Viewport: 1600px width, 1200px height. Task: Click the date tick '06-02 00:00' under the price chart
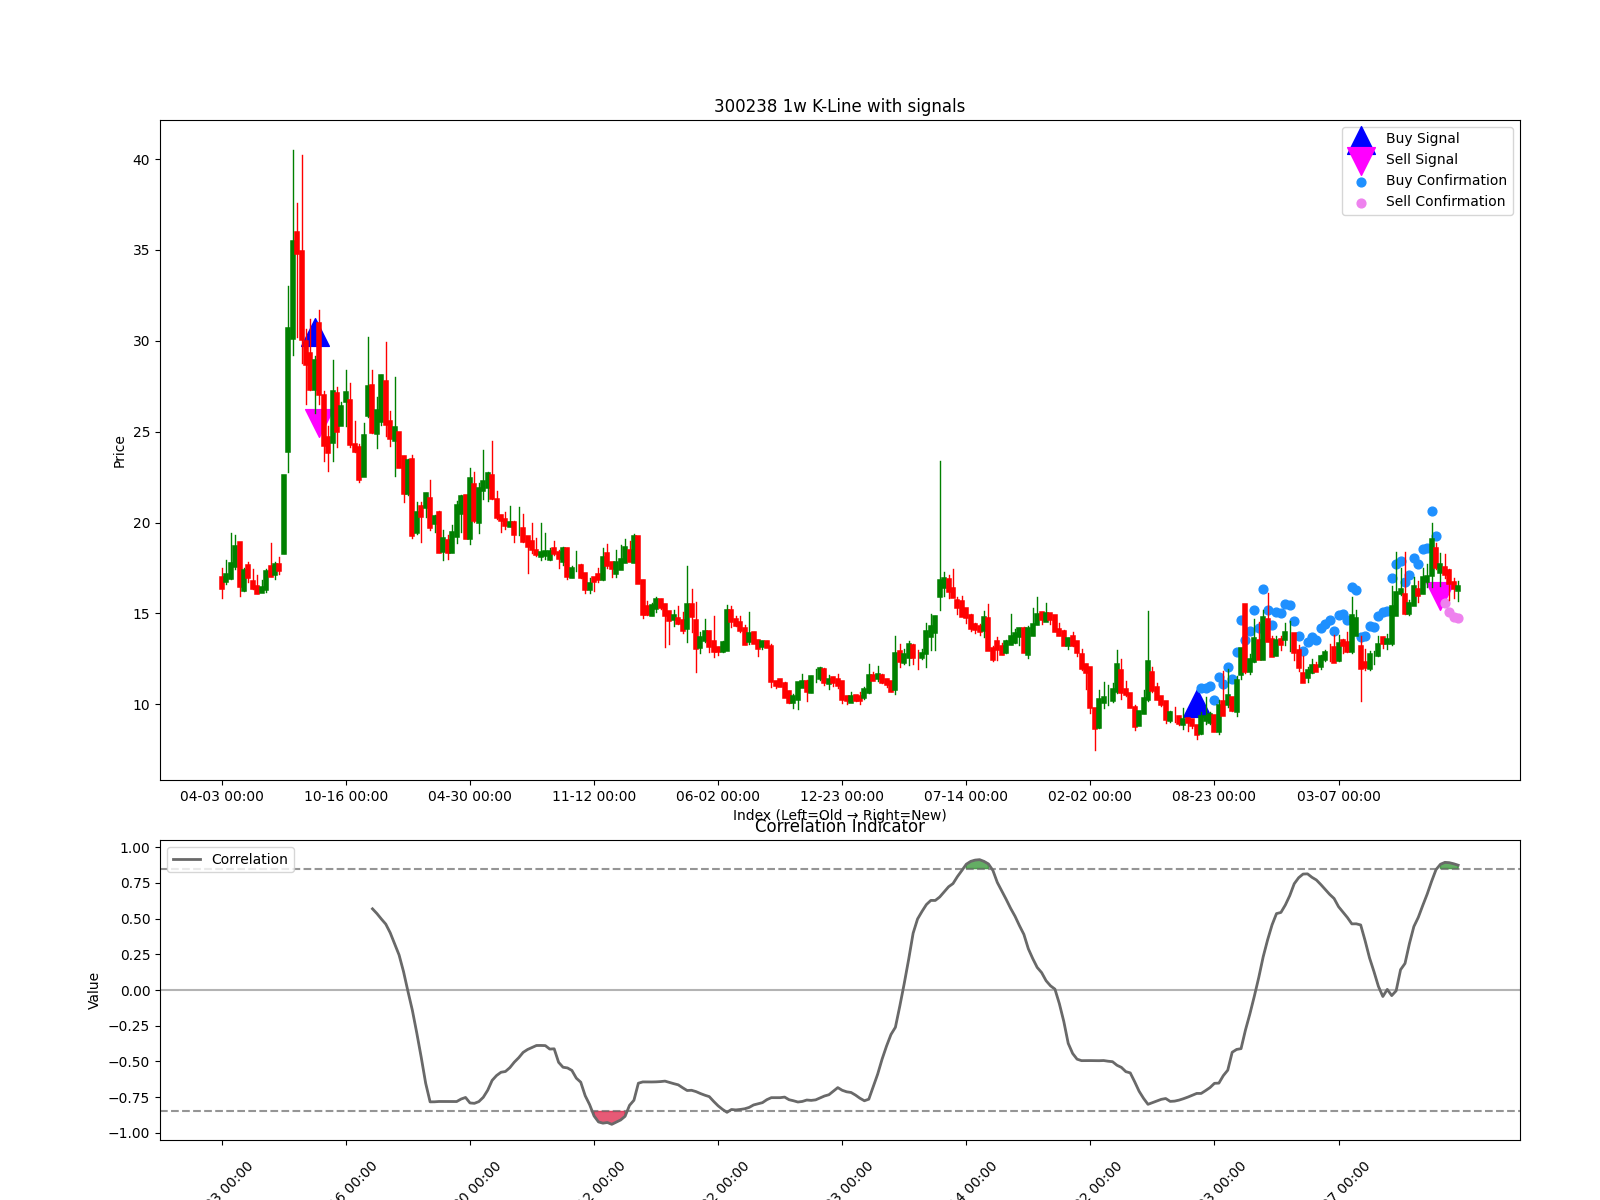point(718,796)
